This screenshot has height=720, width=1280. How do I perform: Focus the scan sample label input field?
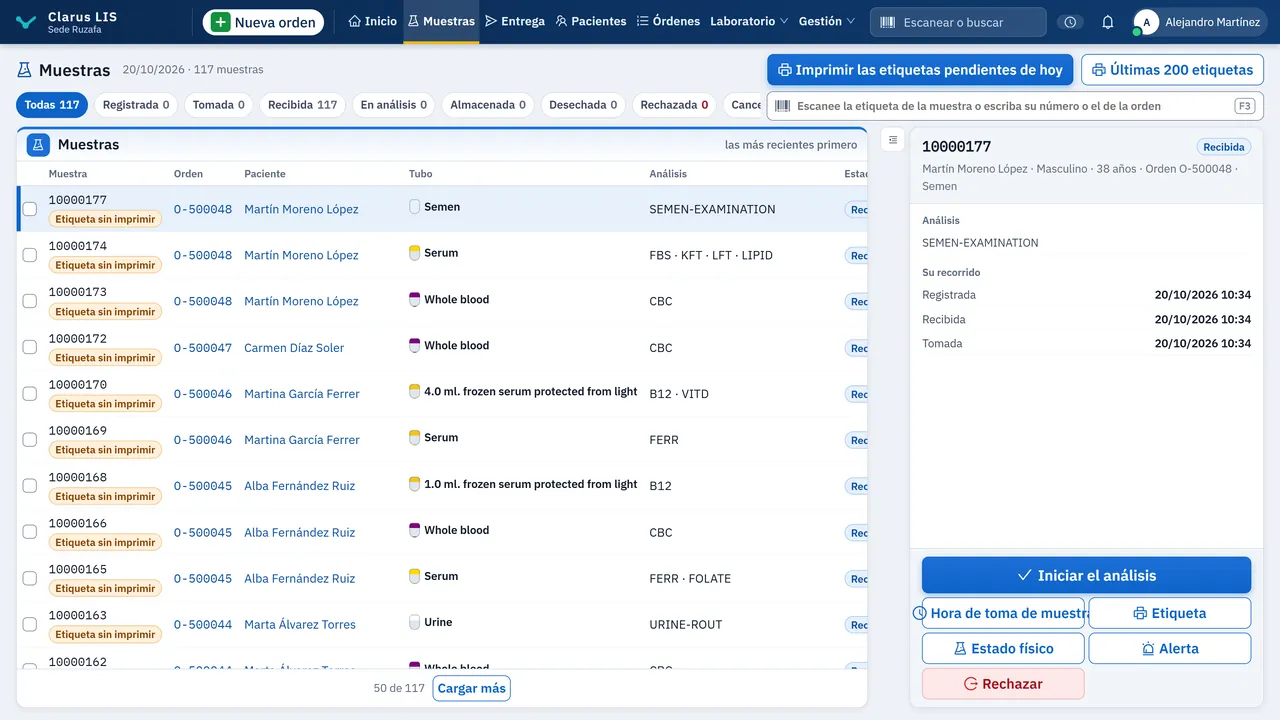(1015, 106)
